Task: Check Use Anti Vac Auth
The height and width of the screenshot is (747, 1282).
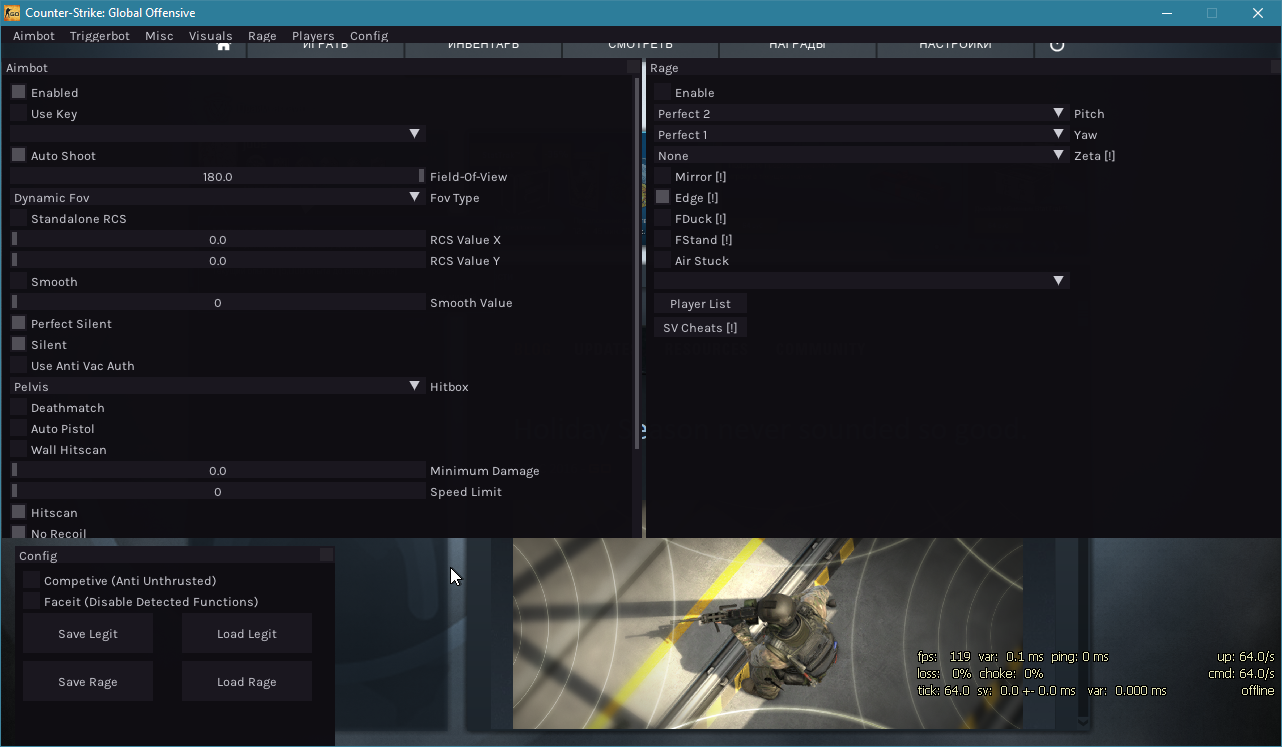Action: [x=18, y=365]
